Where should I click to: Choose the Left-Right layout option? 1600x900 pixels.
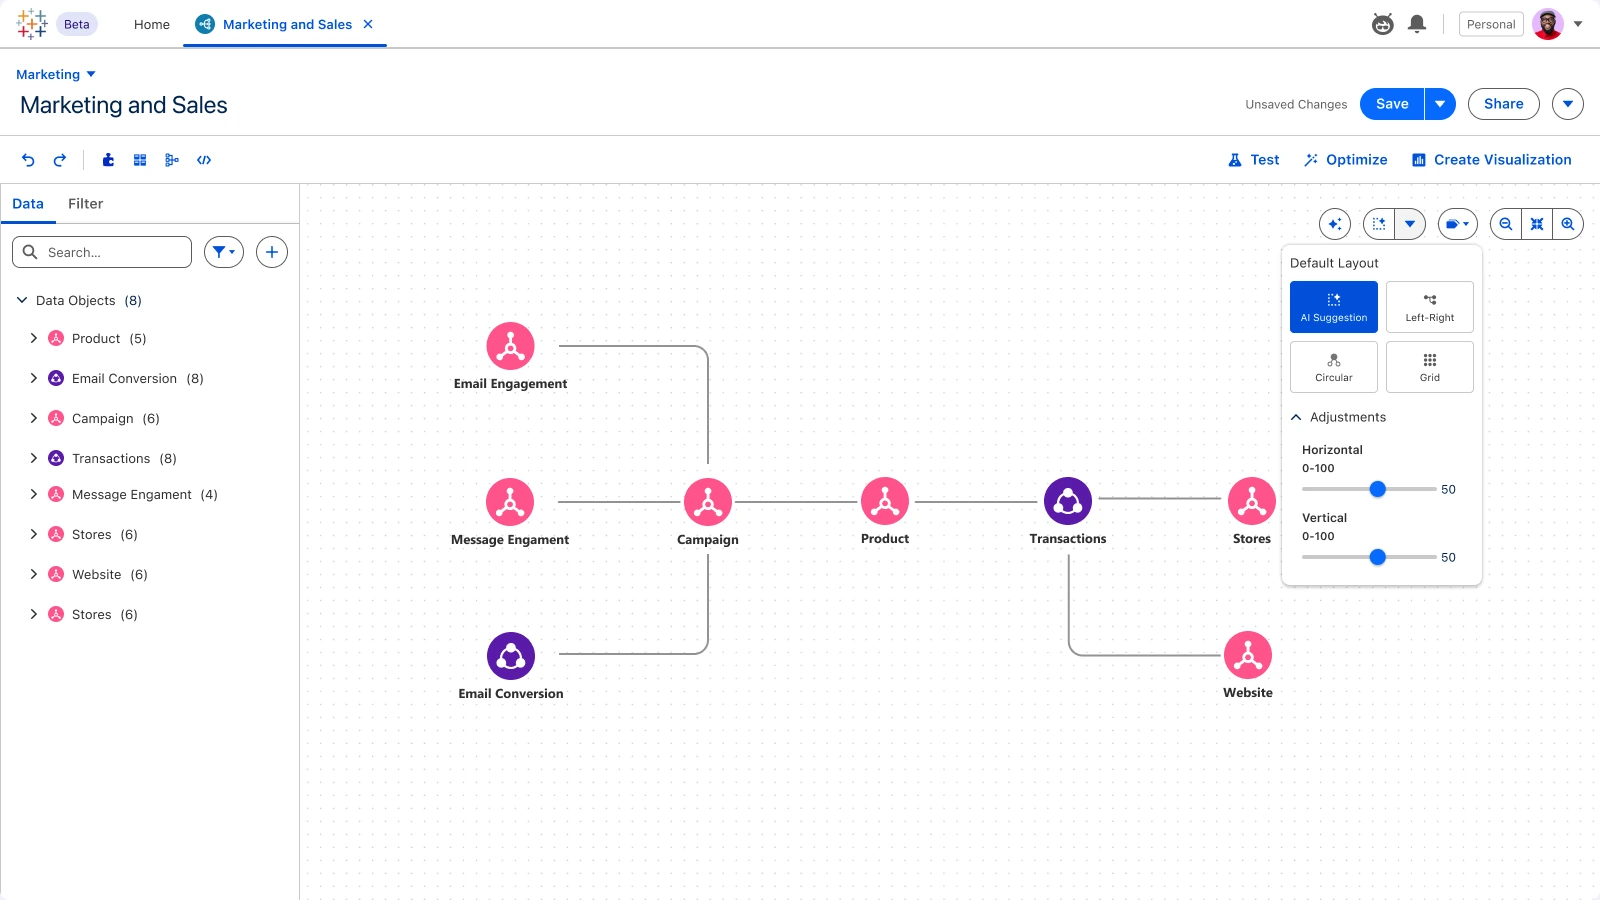1430,307
